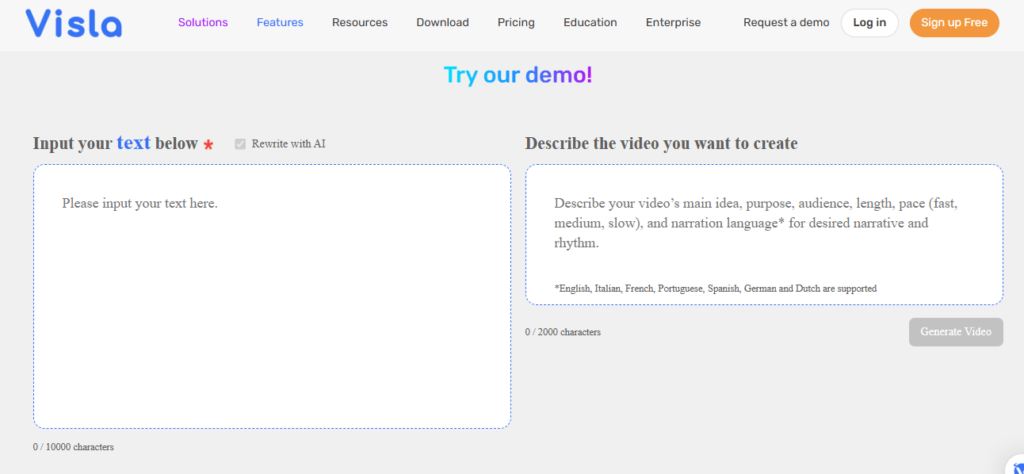Click the supported languages note text

(x=716, y=288)
